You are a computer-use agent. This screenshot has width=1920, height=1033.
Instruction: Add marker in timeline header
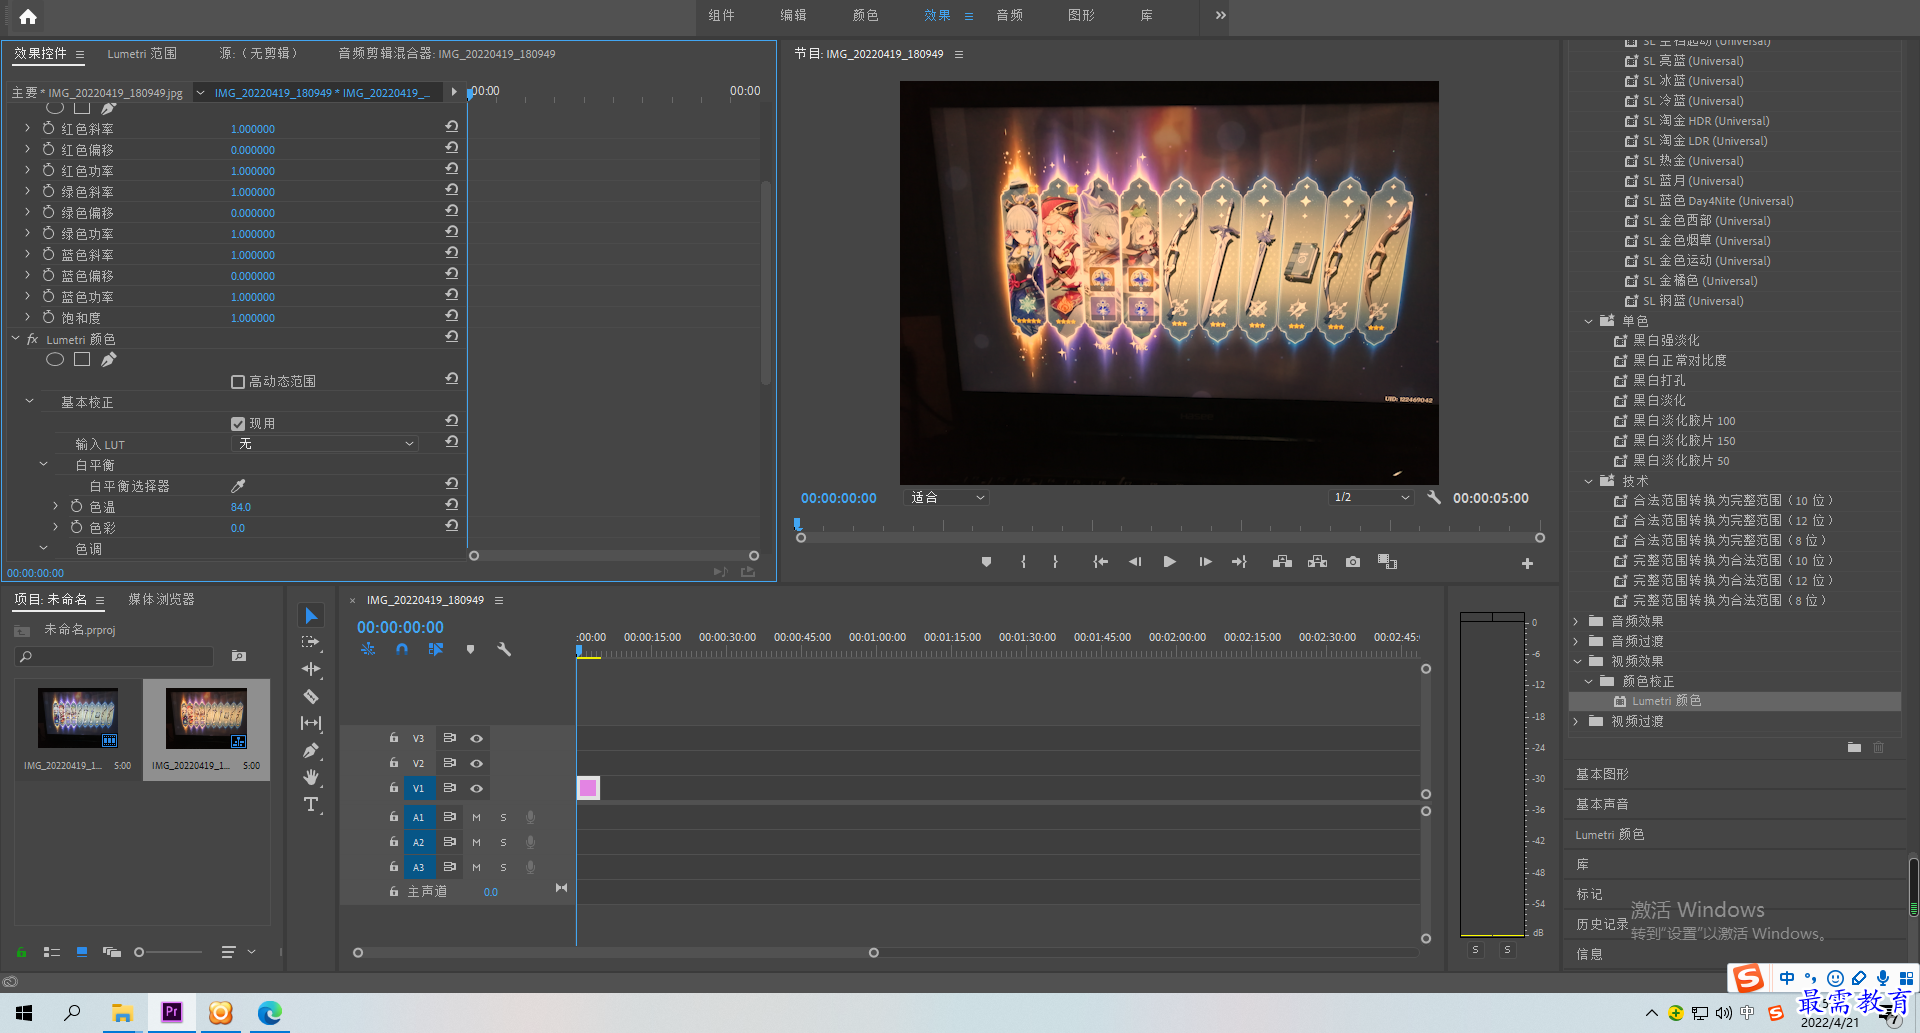[x=470, y=649]
